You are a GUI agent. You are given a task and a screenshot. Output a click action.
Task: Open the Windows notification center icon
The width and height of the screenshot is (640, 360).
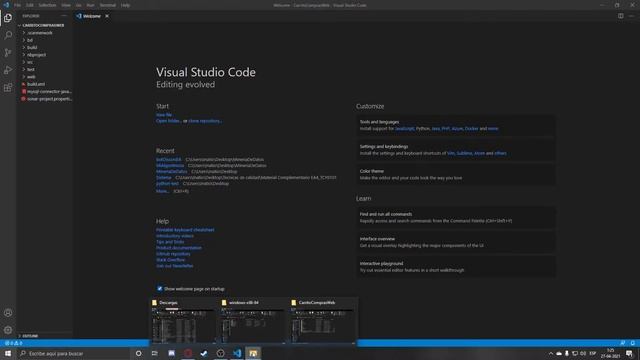pyautogui.click(x=629, y=353)
